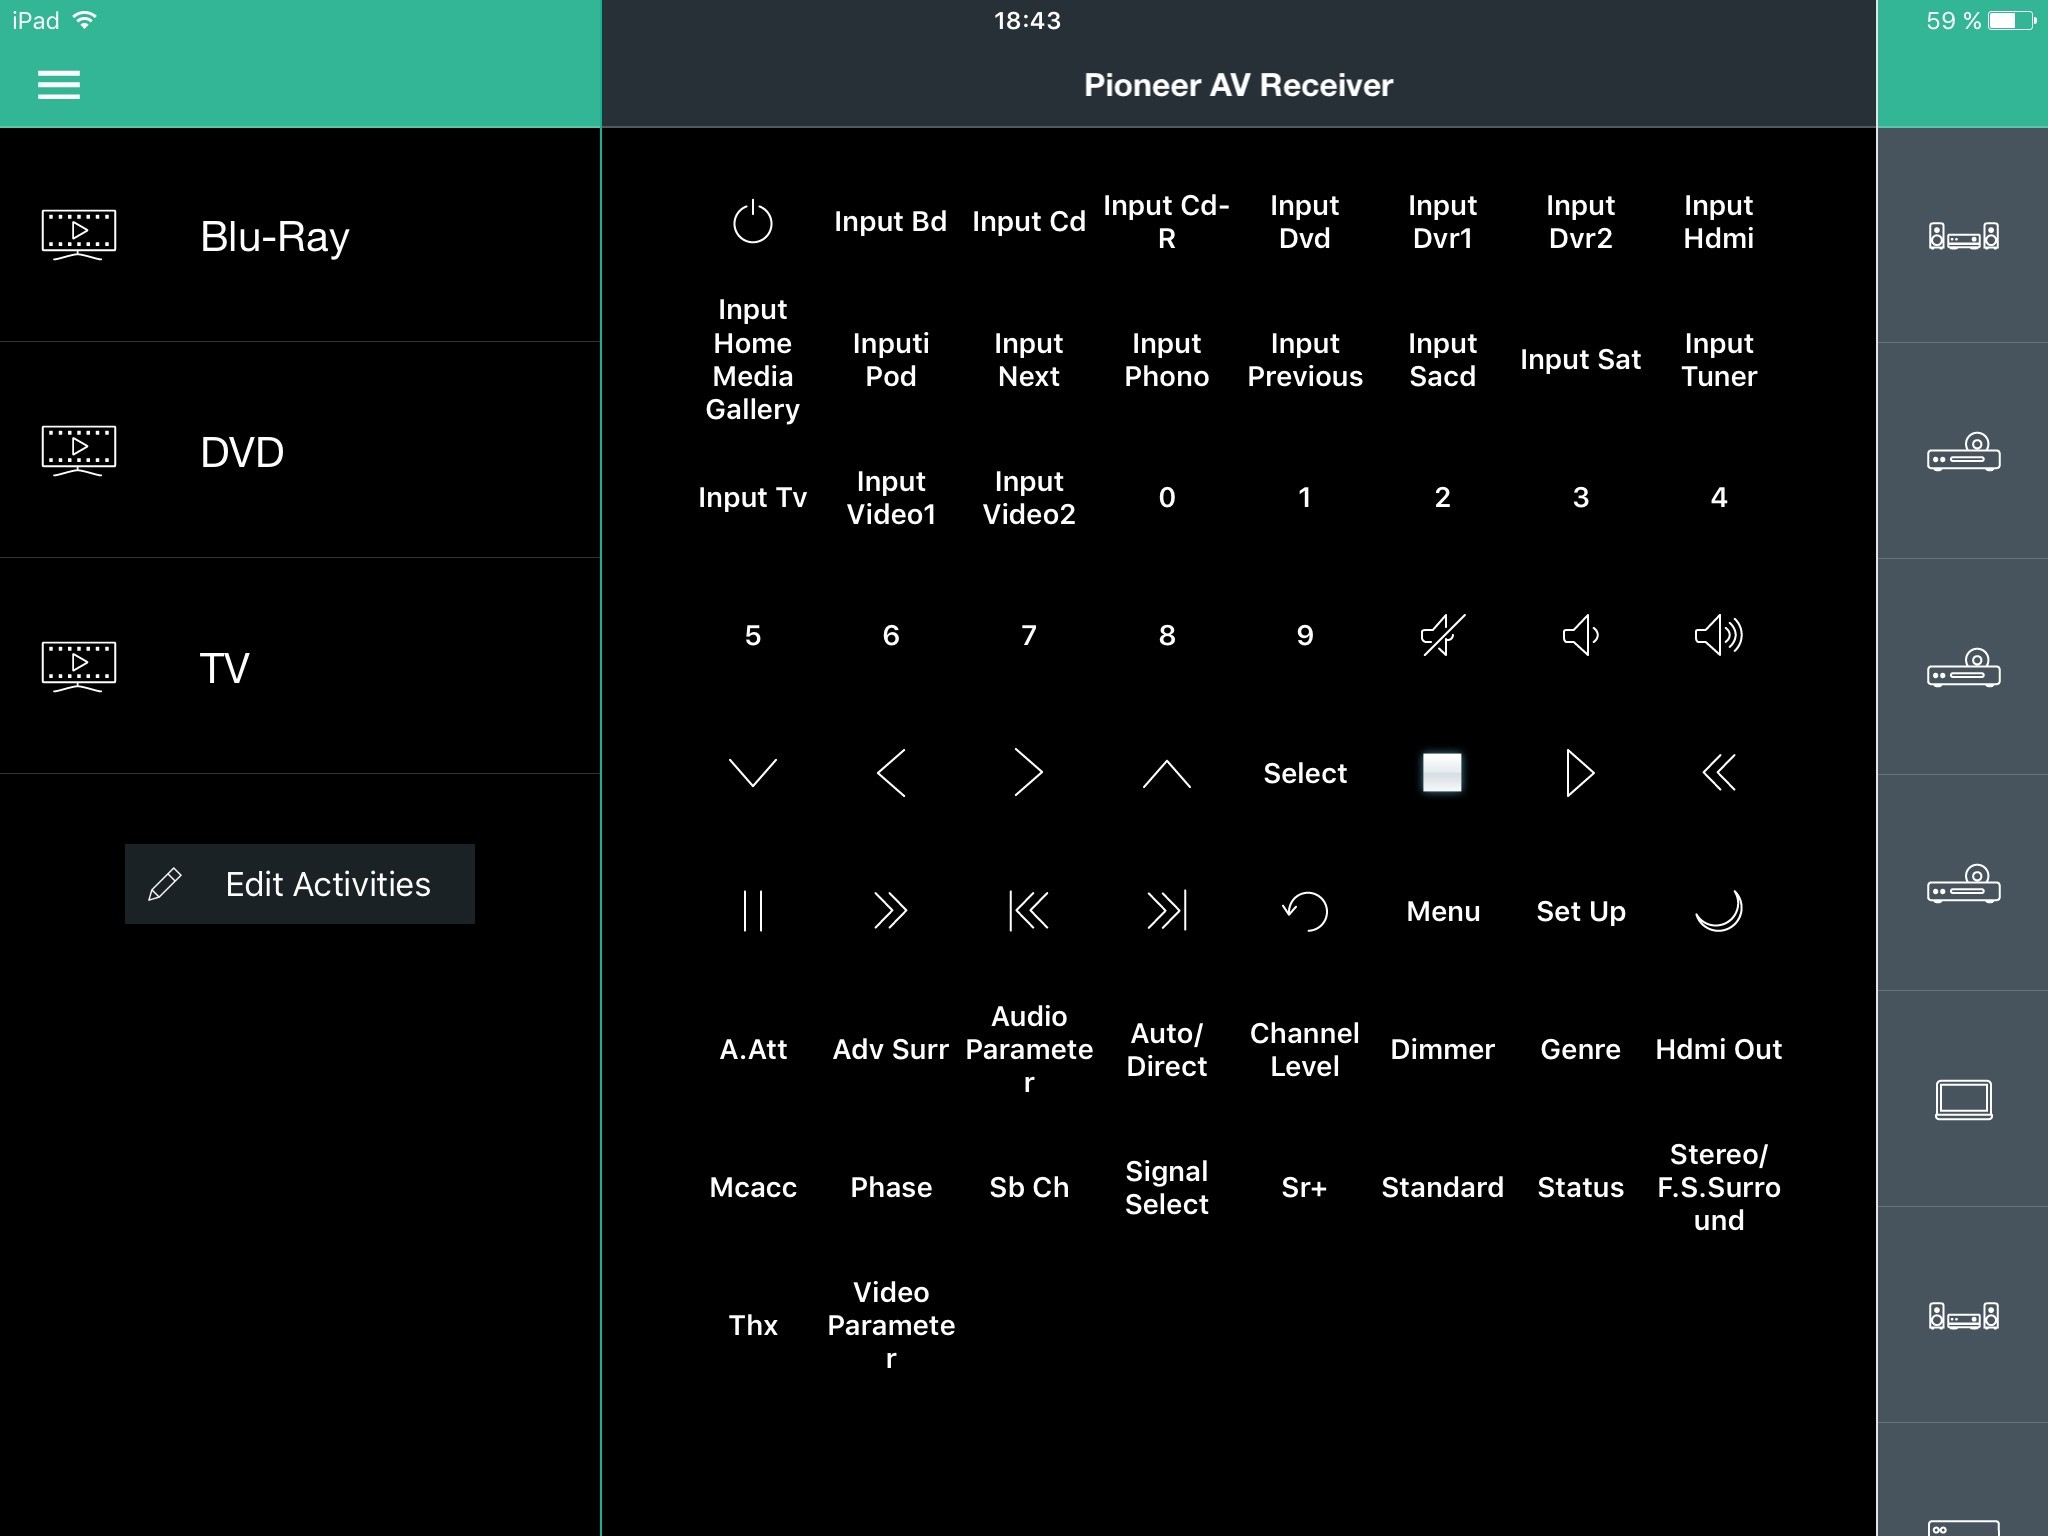This screenshot has width=2048, height=1536.
Task: Tap the Dimmer button
Action: pyautogui.click(x=1443, y=1049)
